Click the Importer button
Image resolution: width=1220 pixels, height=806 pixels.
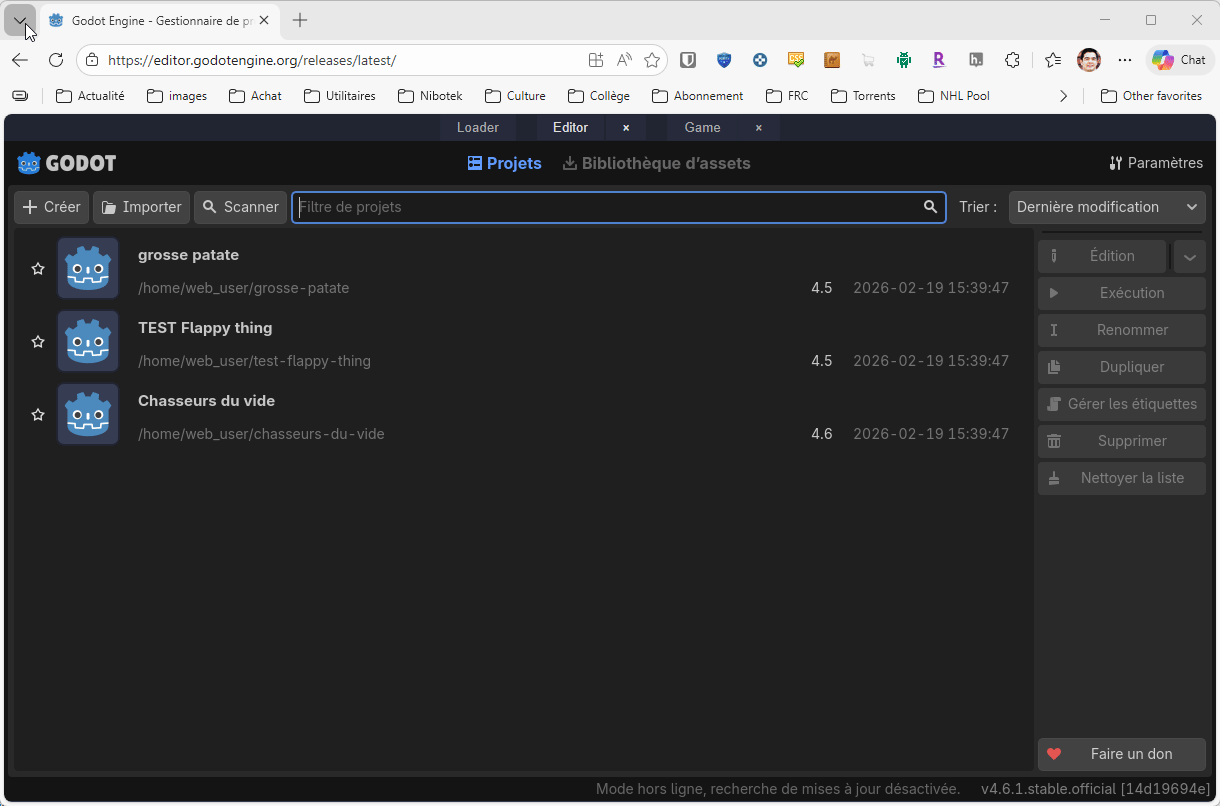(141, 207)
